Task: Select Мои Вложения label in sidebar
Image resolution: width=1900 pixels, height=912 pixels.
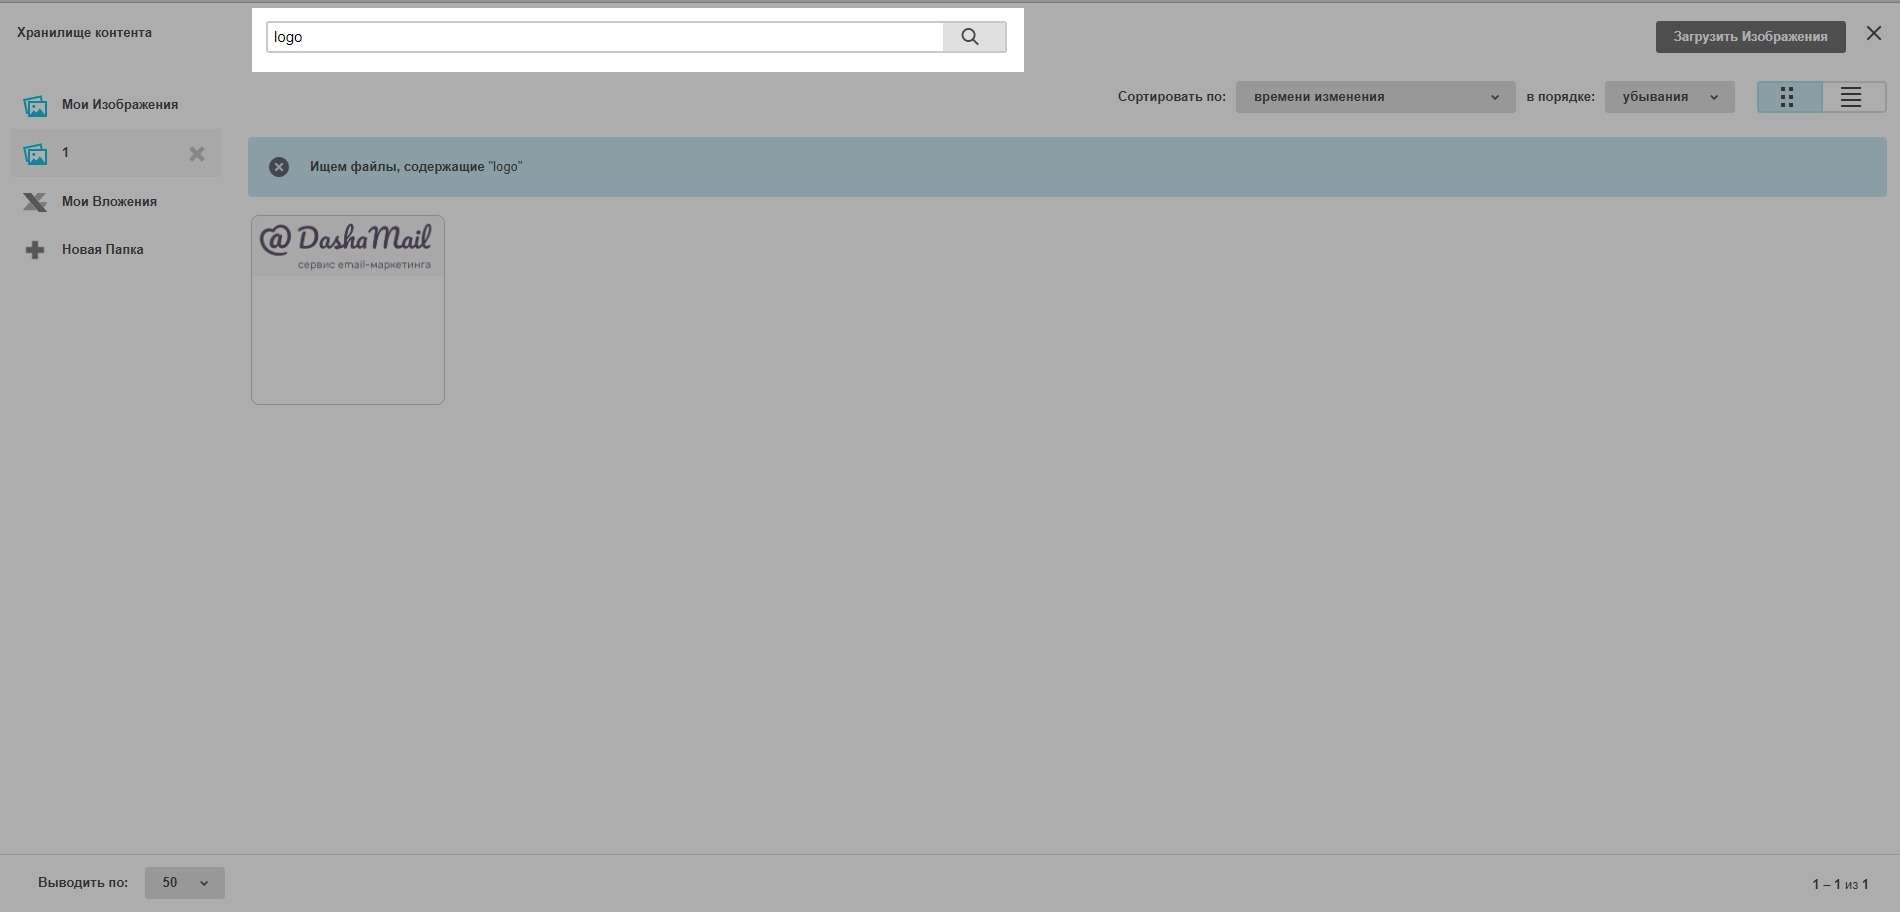Action: (109, 202)
